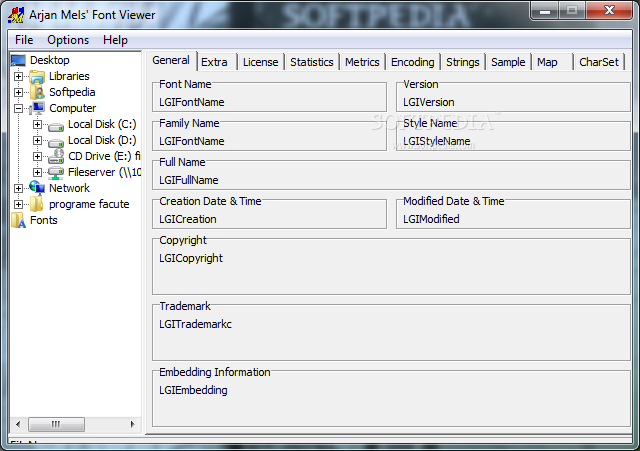
Task: Select Local Disk (C:) label
Action: (102, 124)
